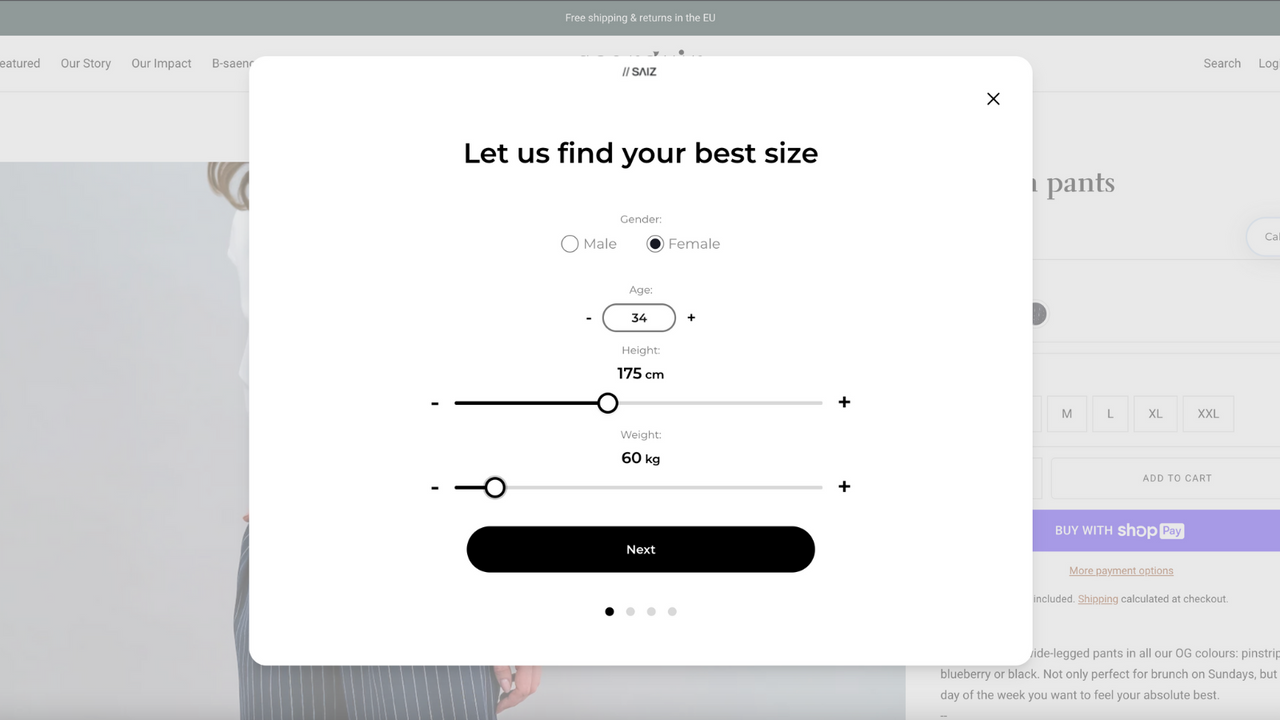Decrease weight using the minus control
Viewport: 1280px width, 720px height.
tap(435, 487)
